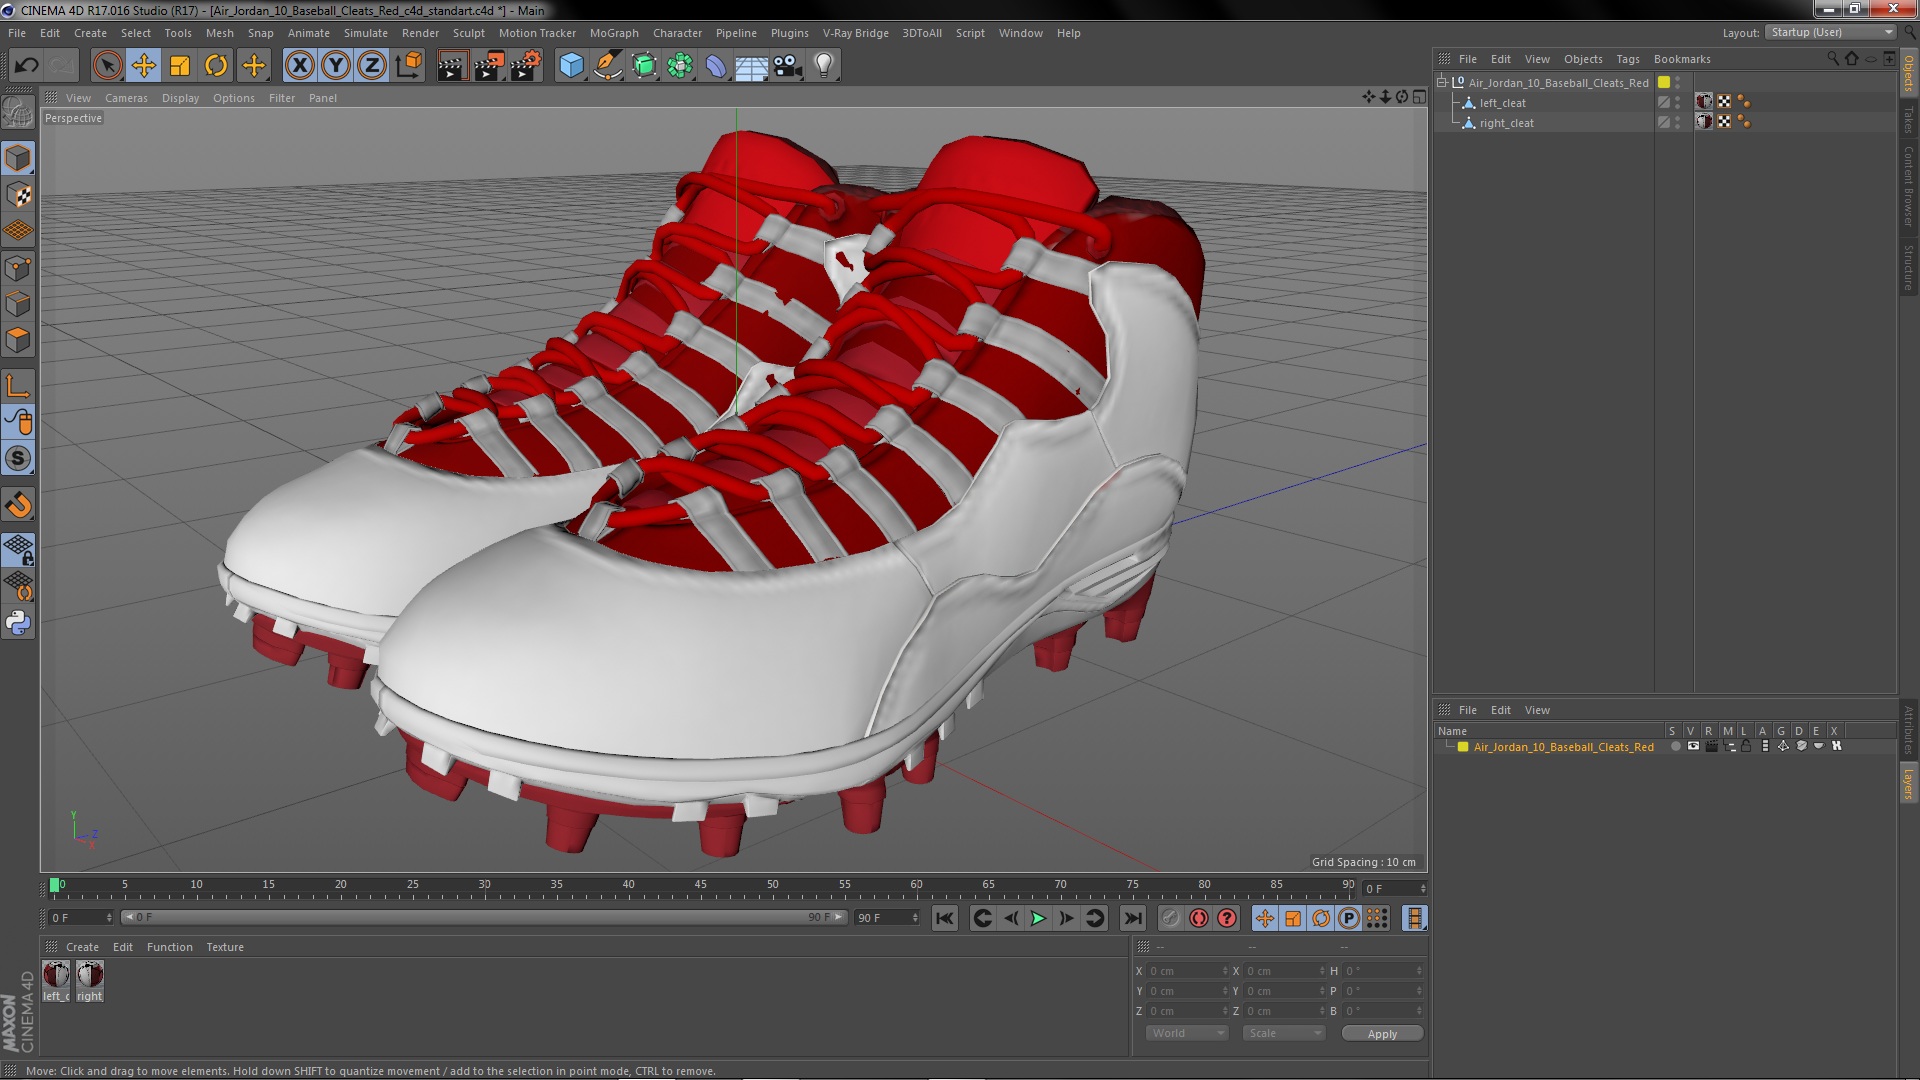Go to start of animation
Screen dimensions: 1920x1080
(x=944, y=918)
